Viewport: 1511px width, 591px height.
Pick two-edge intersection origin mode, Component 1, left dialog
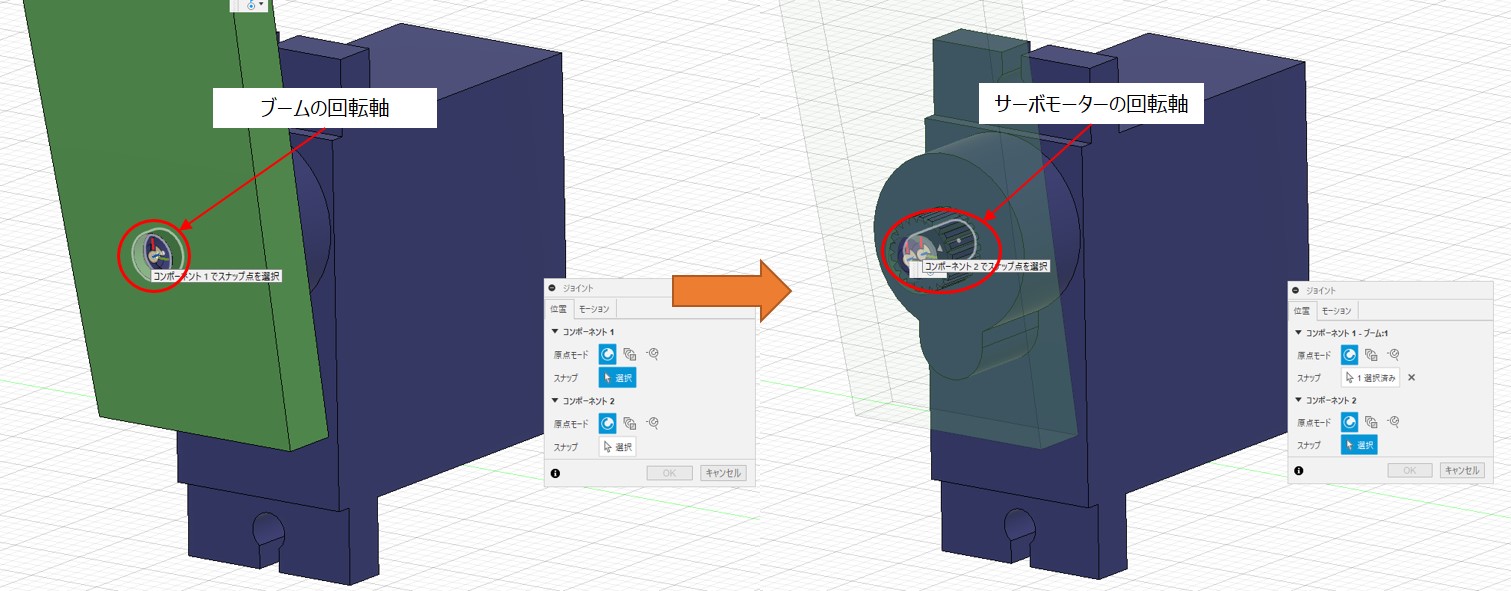click(x=653, y=353)
